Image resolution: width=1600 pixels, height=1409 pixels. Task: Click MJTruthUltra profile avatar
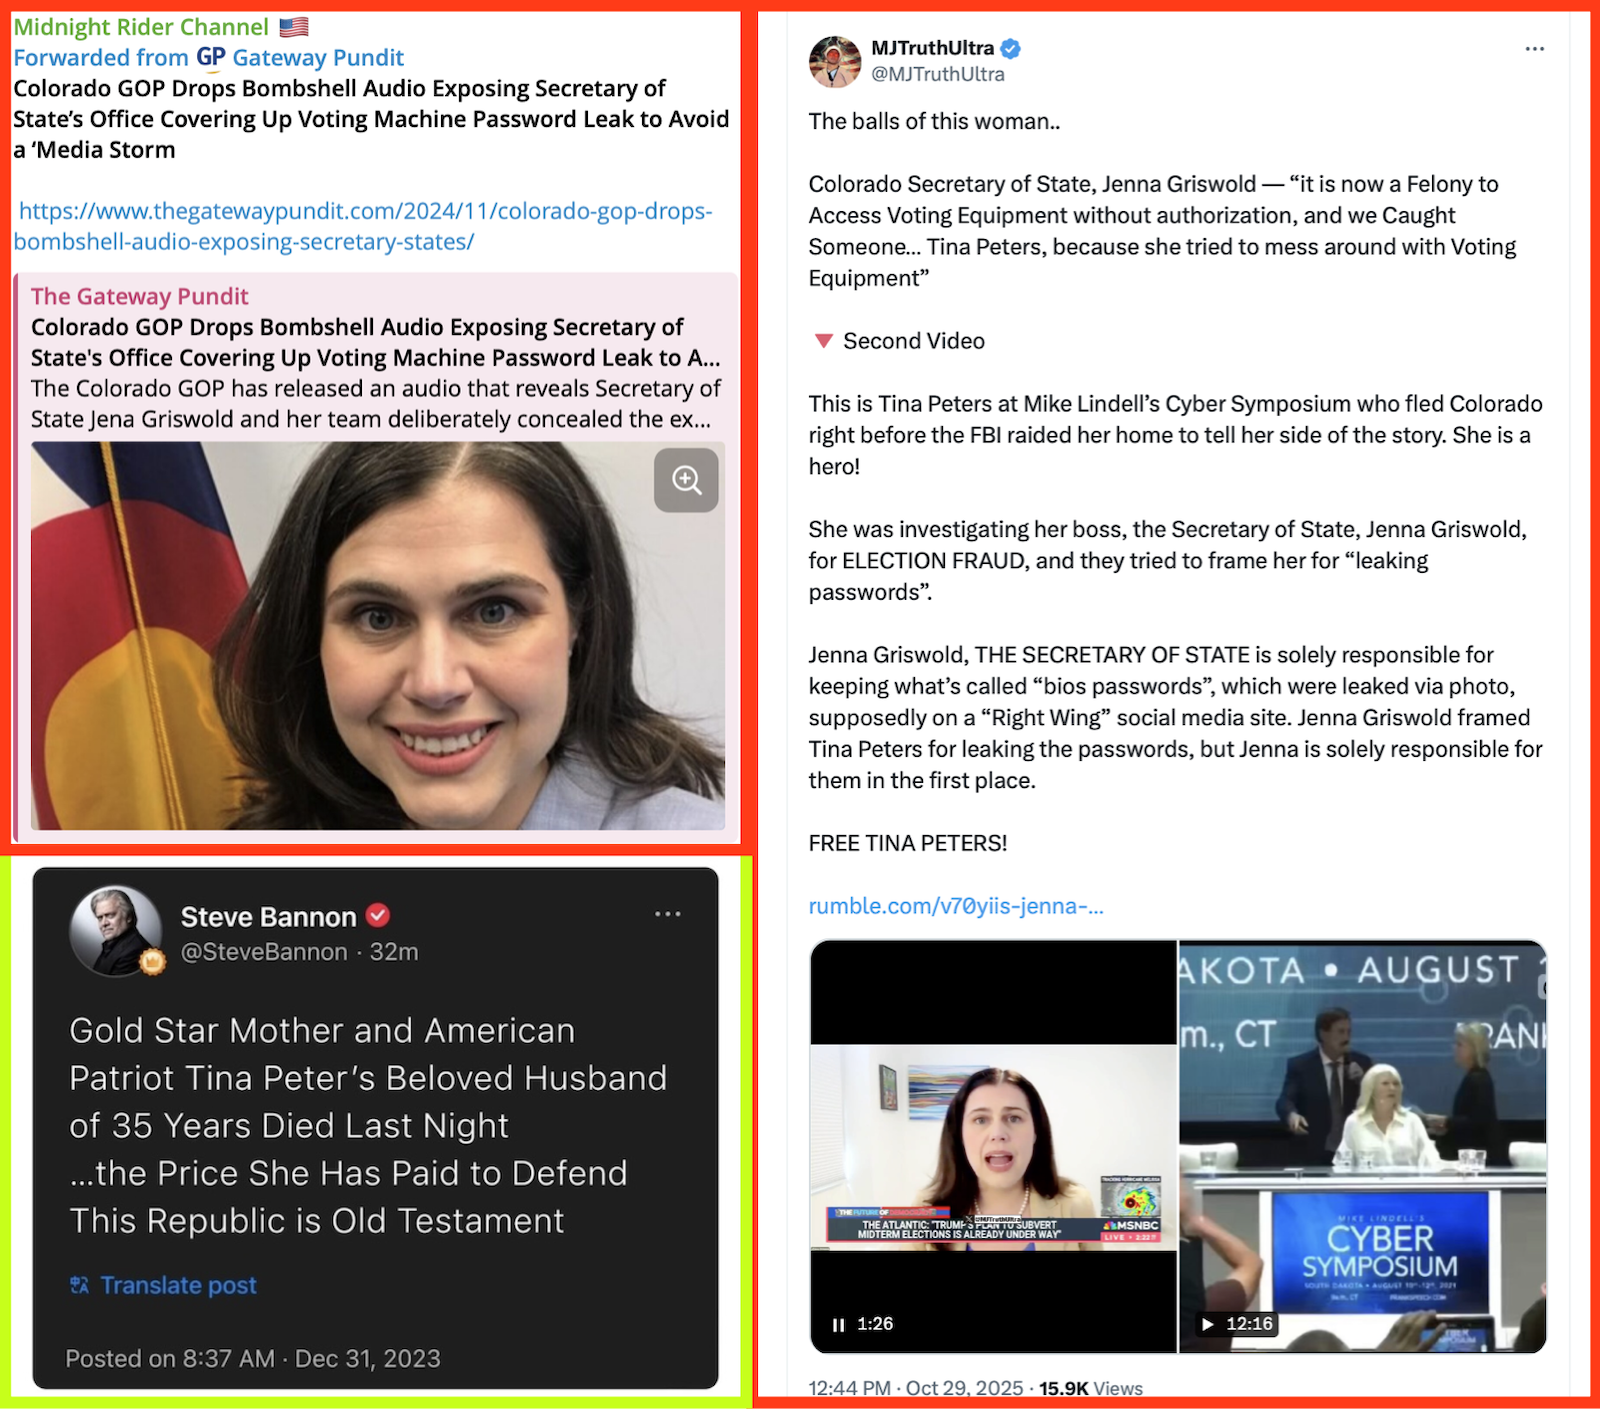point(835,62)
